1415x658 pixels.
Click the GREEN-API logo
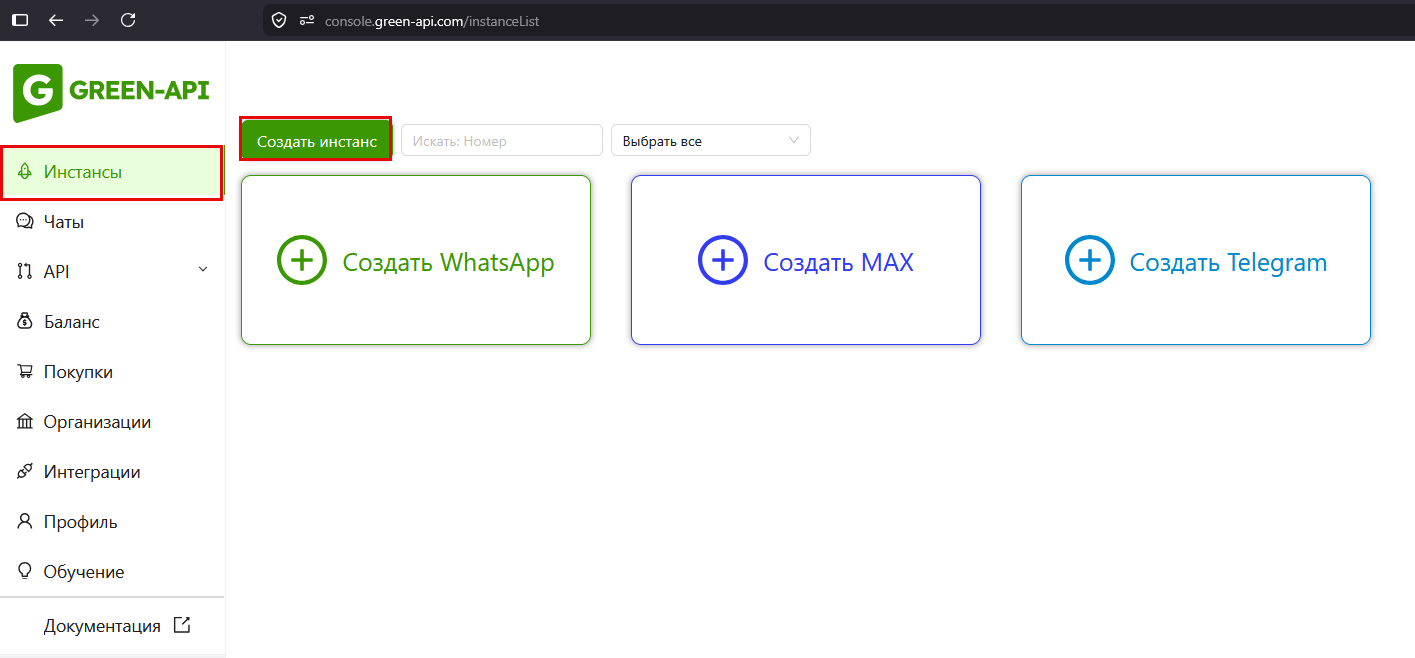tap(111, 92)
